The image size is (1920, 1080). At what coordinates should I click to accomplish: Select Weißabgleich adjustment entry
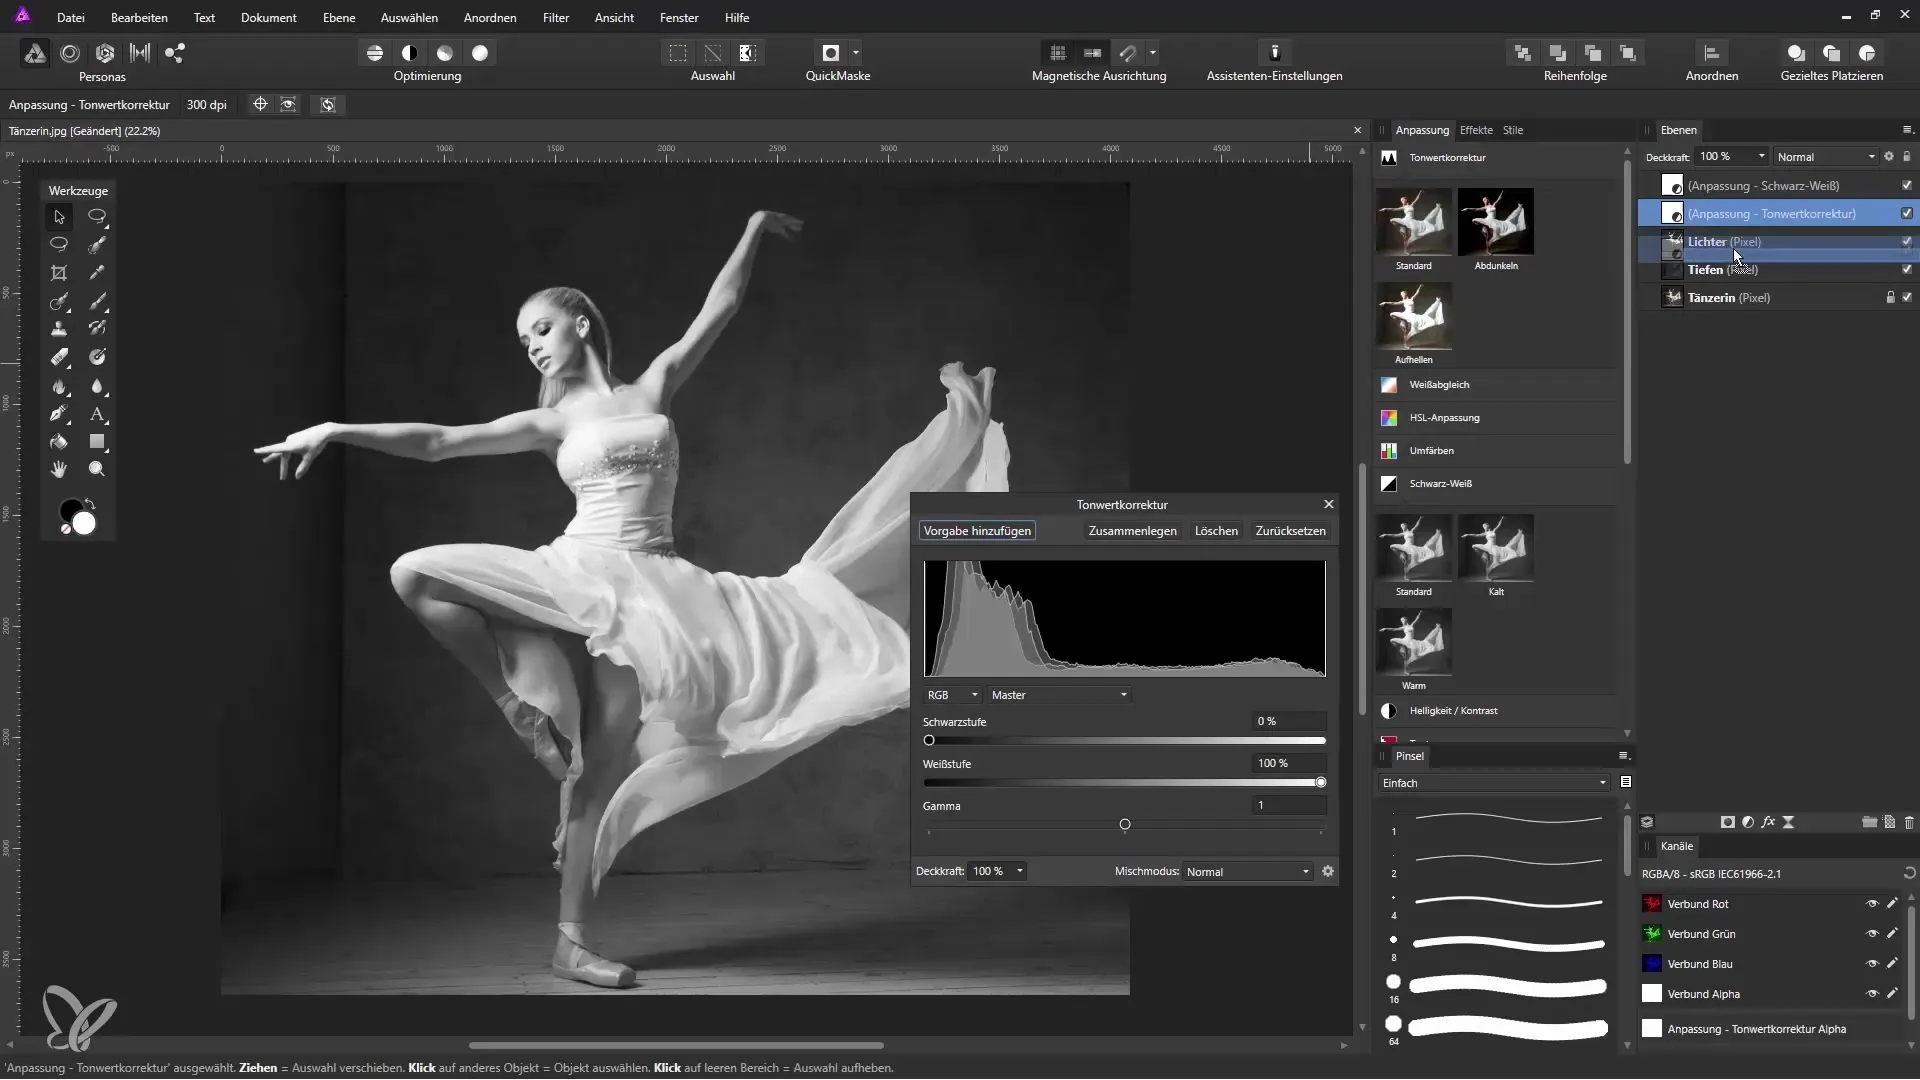1496,385
